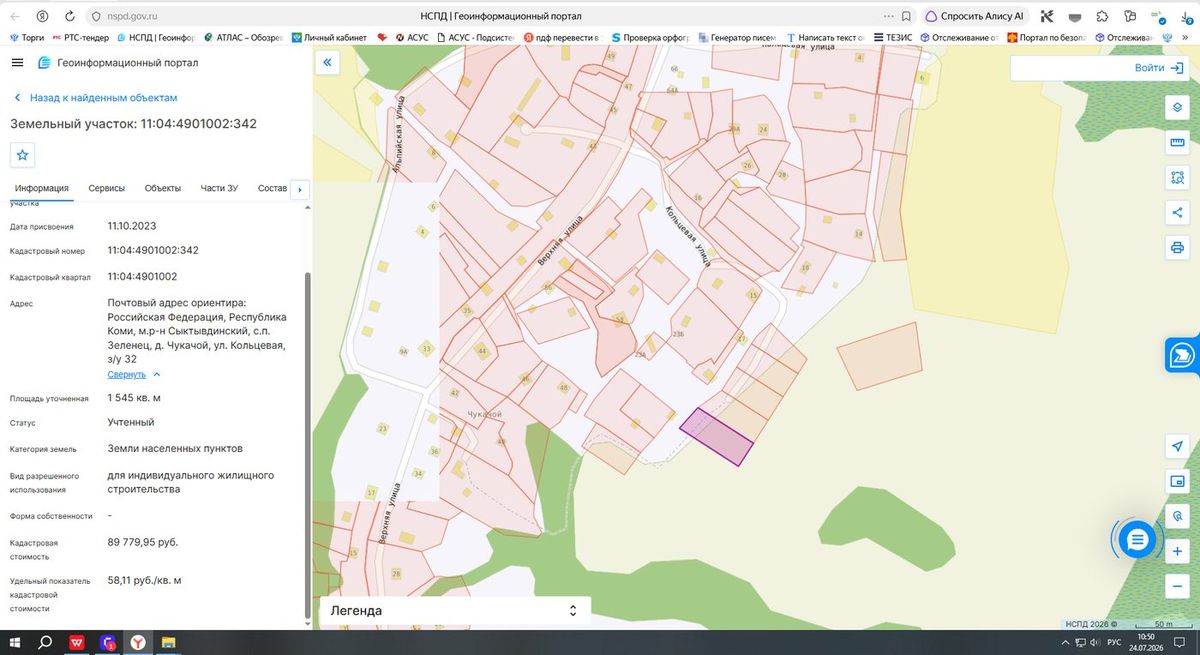
Task: Activate the search-by-area selection tool
Action: pos(1177,177)
